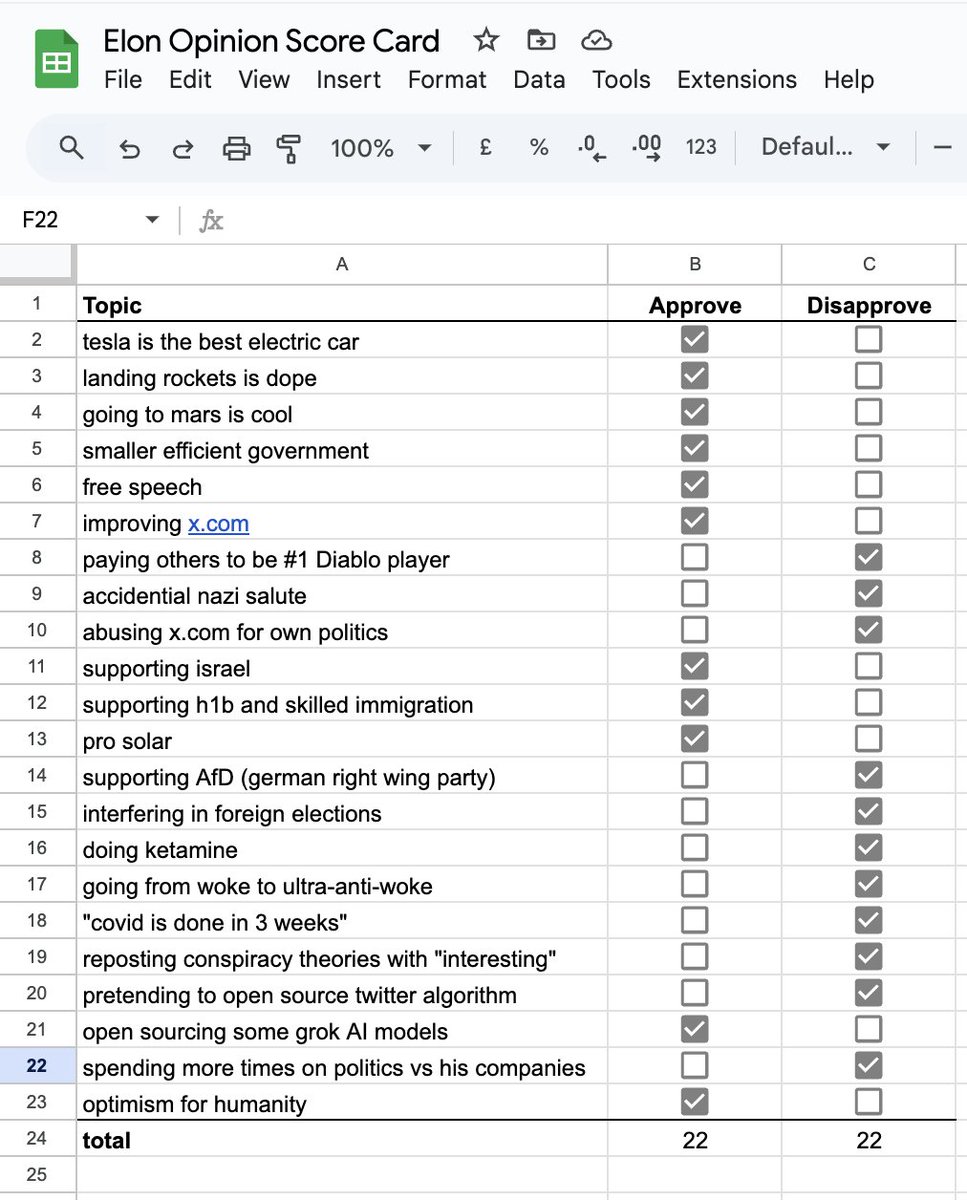Screen dimensions: 967x1200
Task: Select row 24 header
Action: (37, 1139)
